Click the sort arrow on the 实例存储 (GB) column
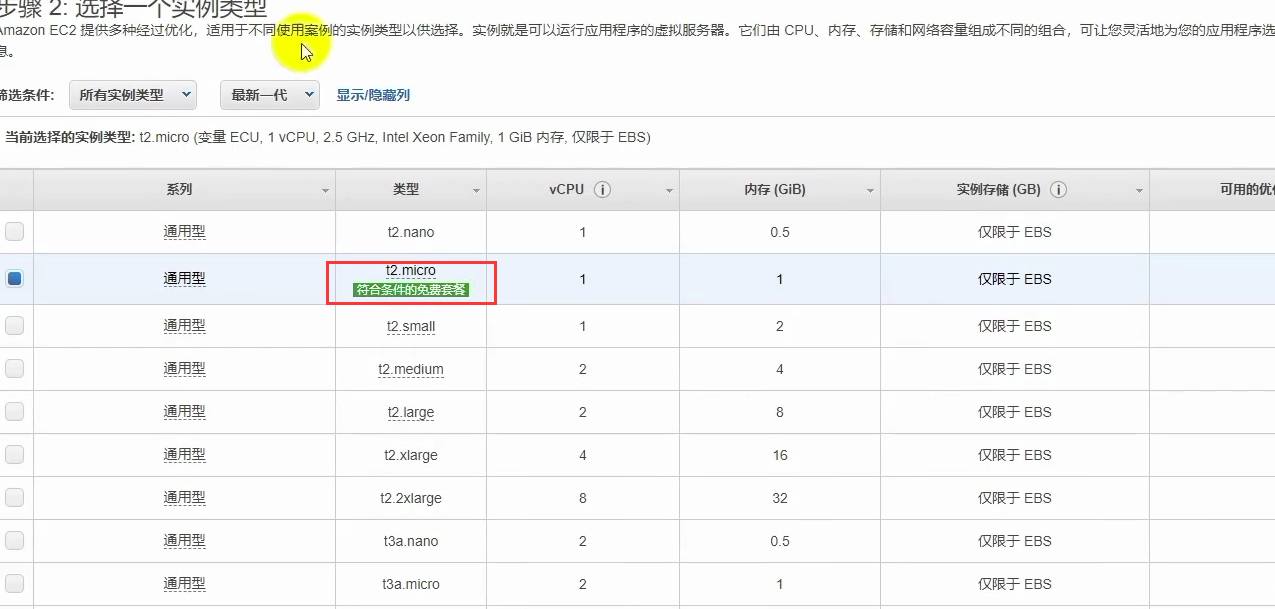Viewport: 1275px width, 609px height. pos(1139,190)
